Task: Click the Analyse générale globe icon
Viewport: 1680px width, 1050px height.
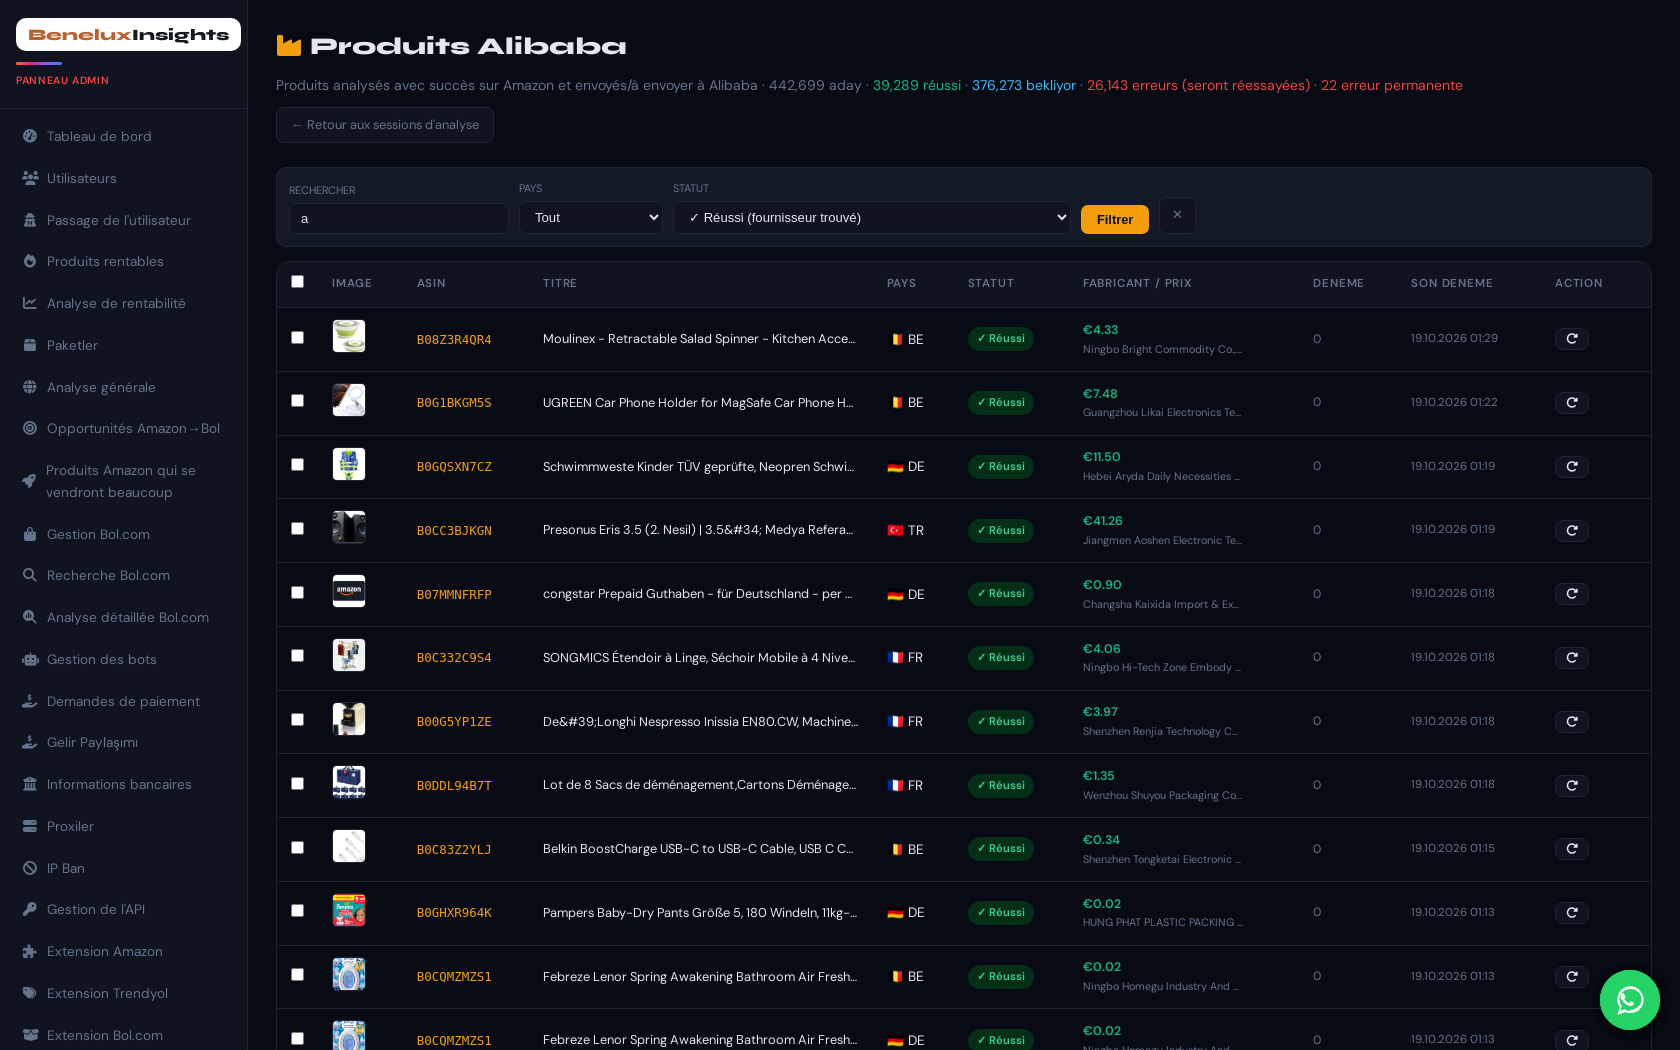Action: [x=30, y=387]
